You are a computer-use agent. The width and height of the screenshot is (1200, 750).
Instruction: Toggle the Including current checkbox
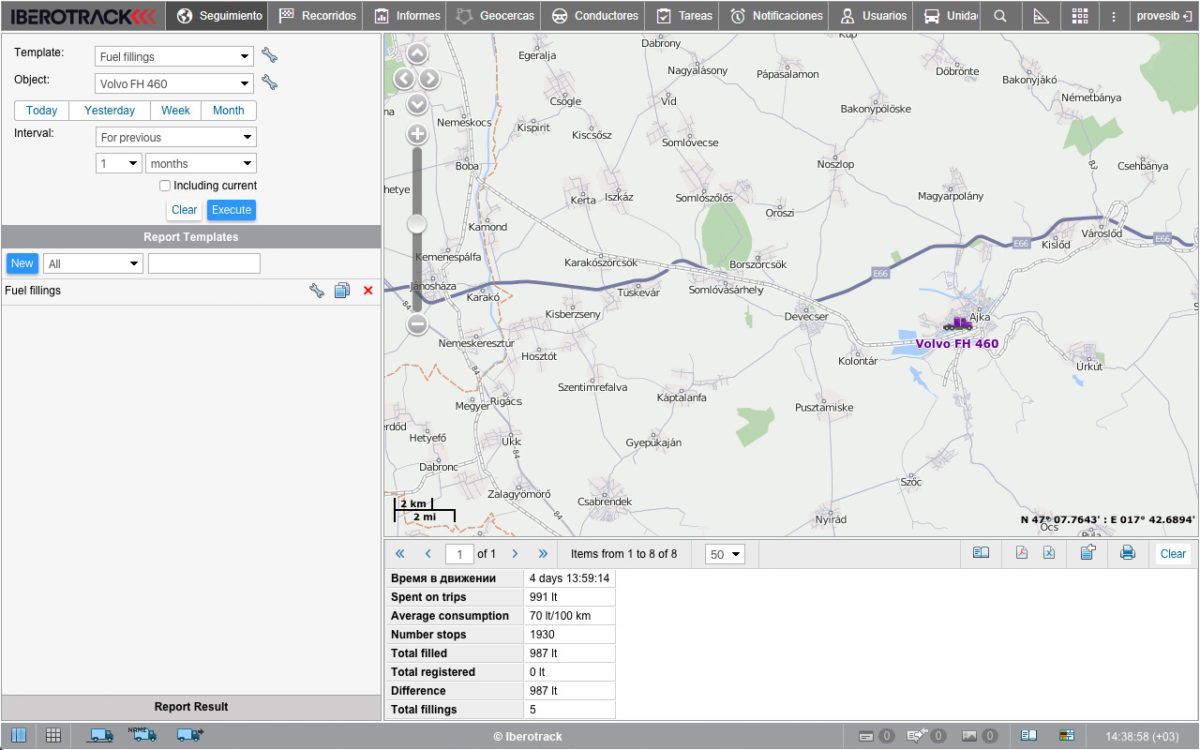(165, 186)
